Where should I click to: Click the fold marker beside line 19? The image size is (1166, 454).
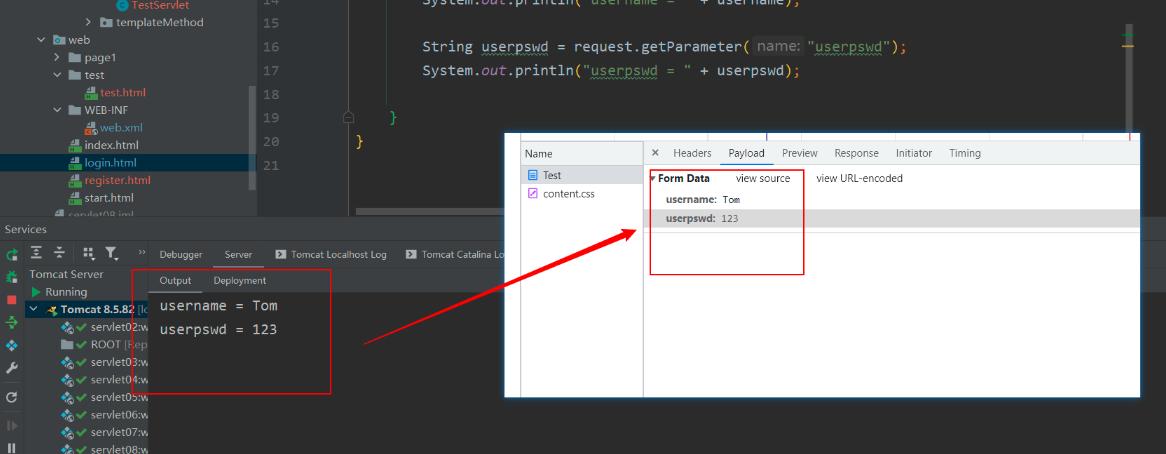coord(347,117)
